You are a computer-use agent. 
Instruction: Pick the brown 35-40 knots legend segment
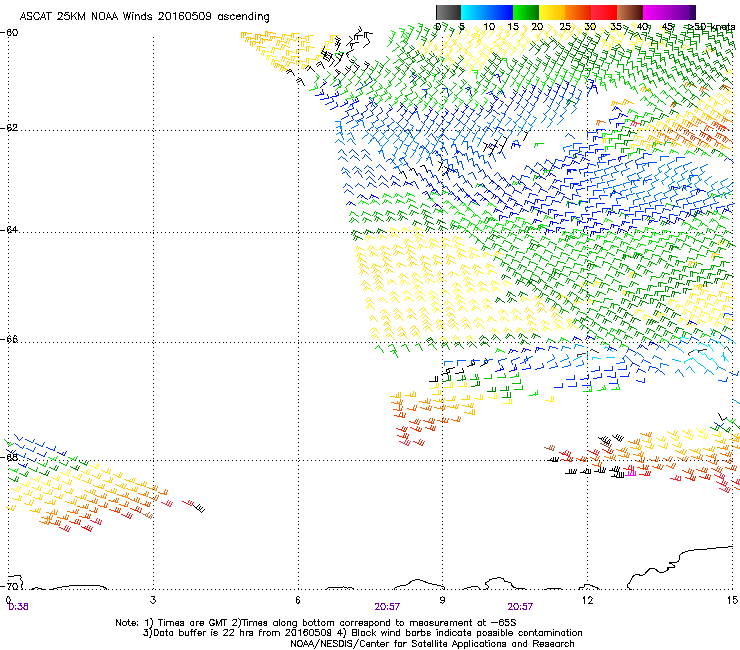(630, 12)
